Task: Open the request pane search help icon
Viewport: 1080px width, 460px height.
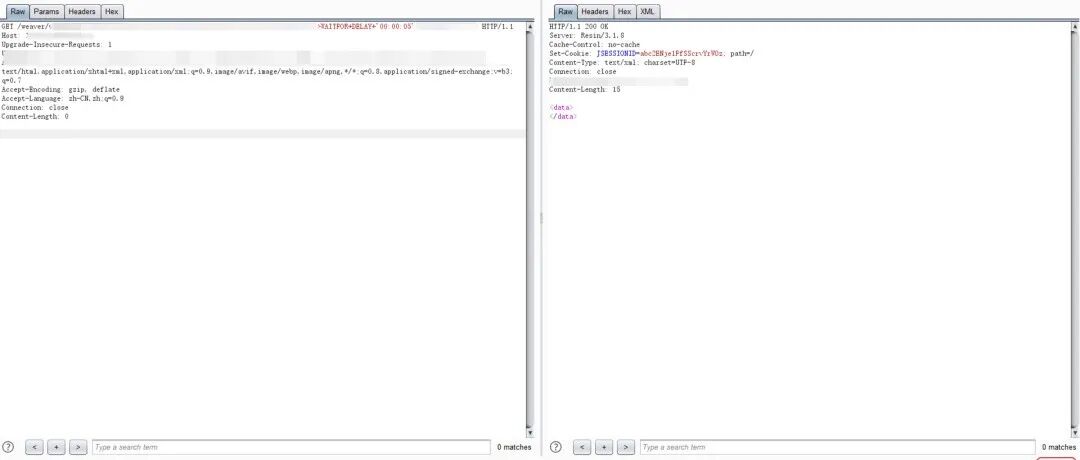Action: 8,447
